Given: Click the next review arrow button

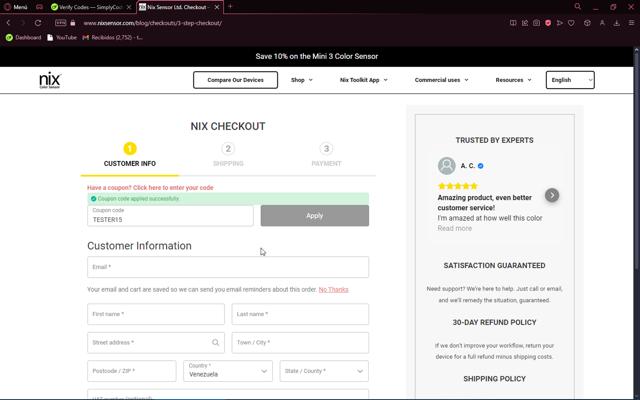Looking at the screenshot, I should (552, 195).
